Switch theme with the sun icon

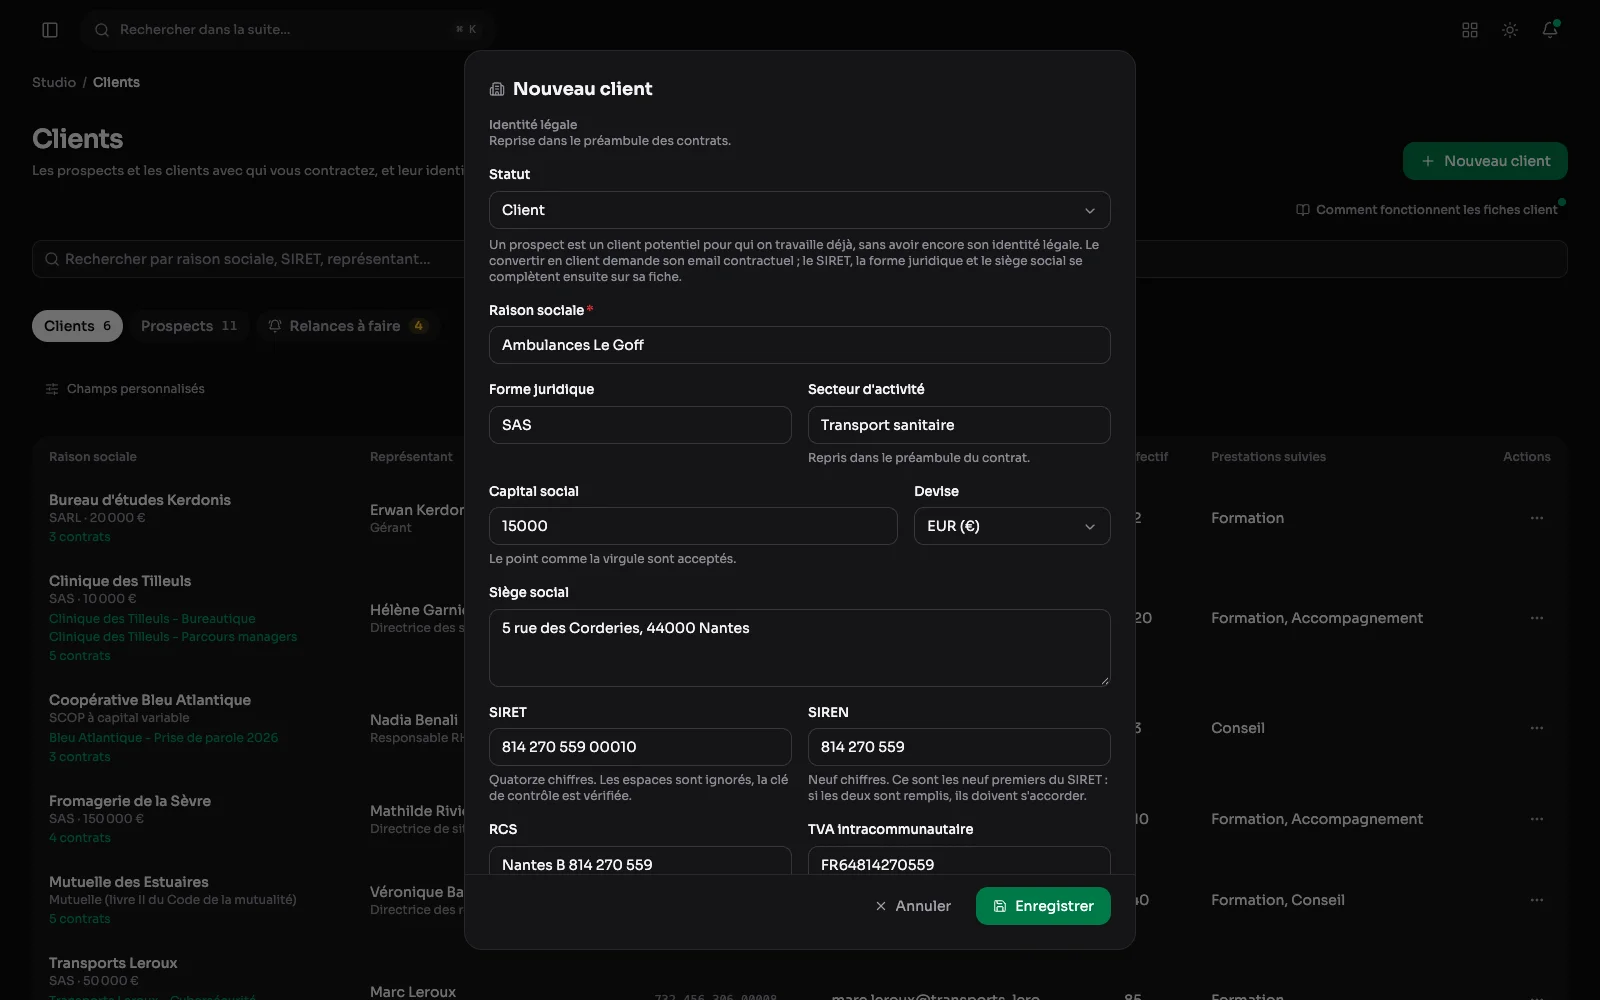1510,30
